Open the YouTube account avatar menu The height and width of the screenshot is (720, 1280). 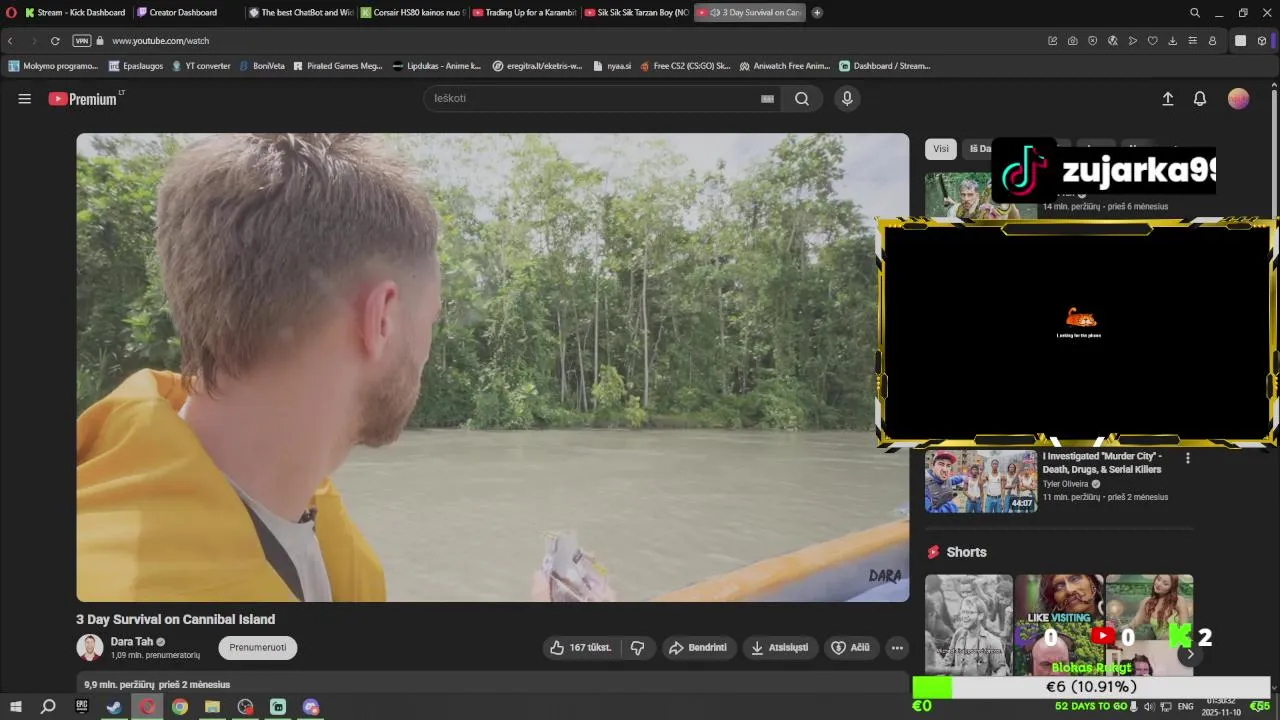pos(1239,99)
